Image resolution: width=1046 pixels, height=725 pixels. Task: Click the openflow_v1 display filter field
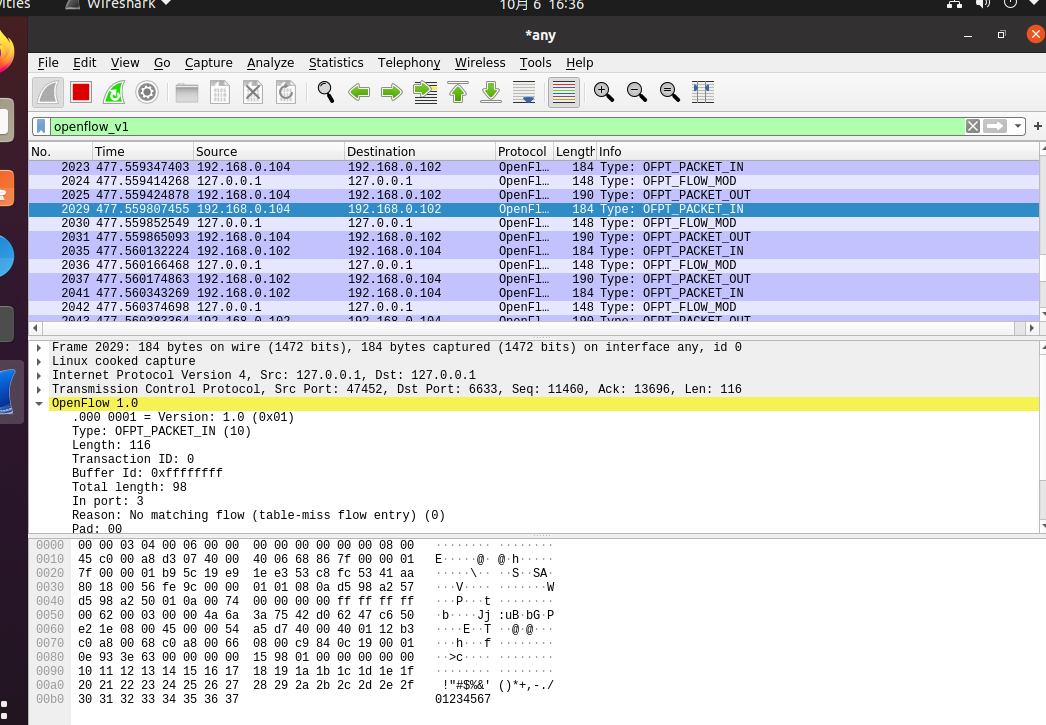click(507, 126)
